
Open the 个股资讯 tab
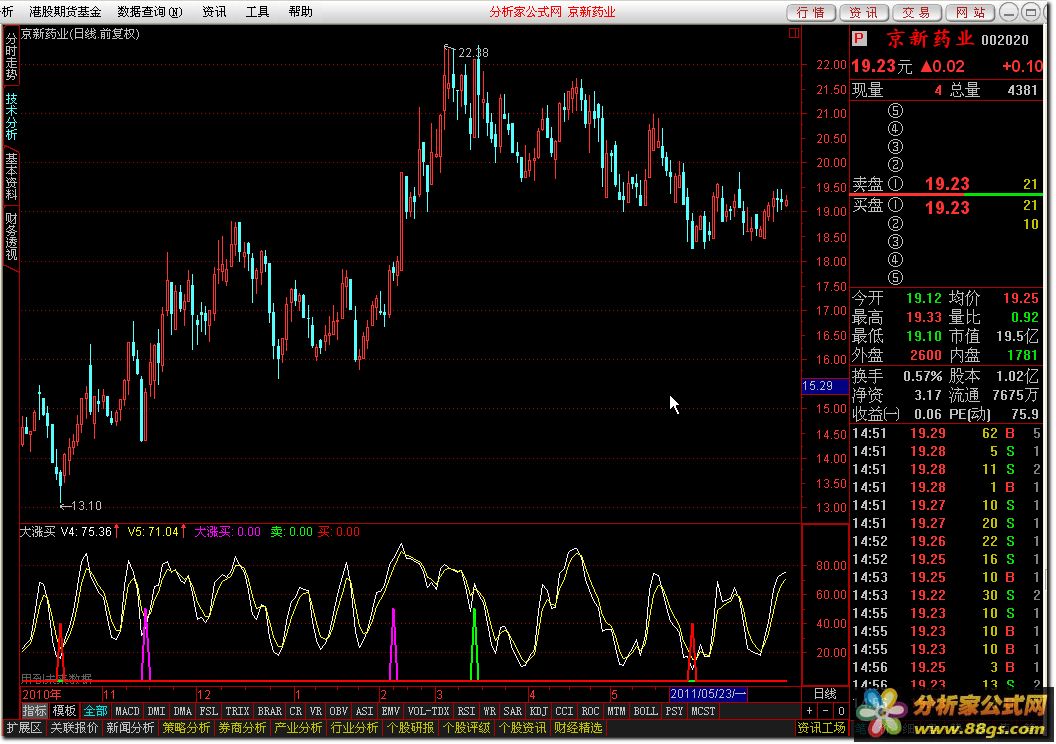tap(522, 728)
